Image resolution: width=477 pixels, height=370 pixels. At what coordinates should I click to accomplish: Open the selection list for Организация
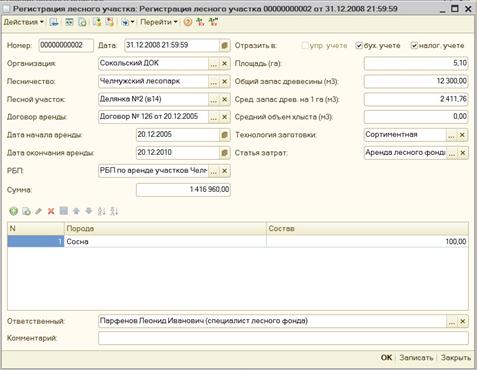pos(214,63)
